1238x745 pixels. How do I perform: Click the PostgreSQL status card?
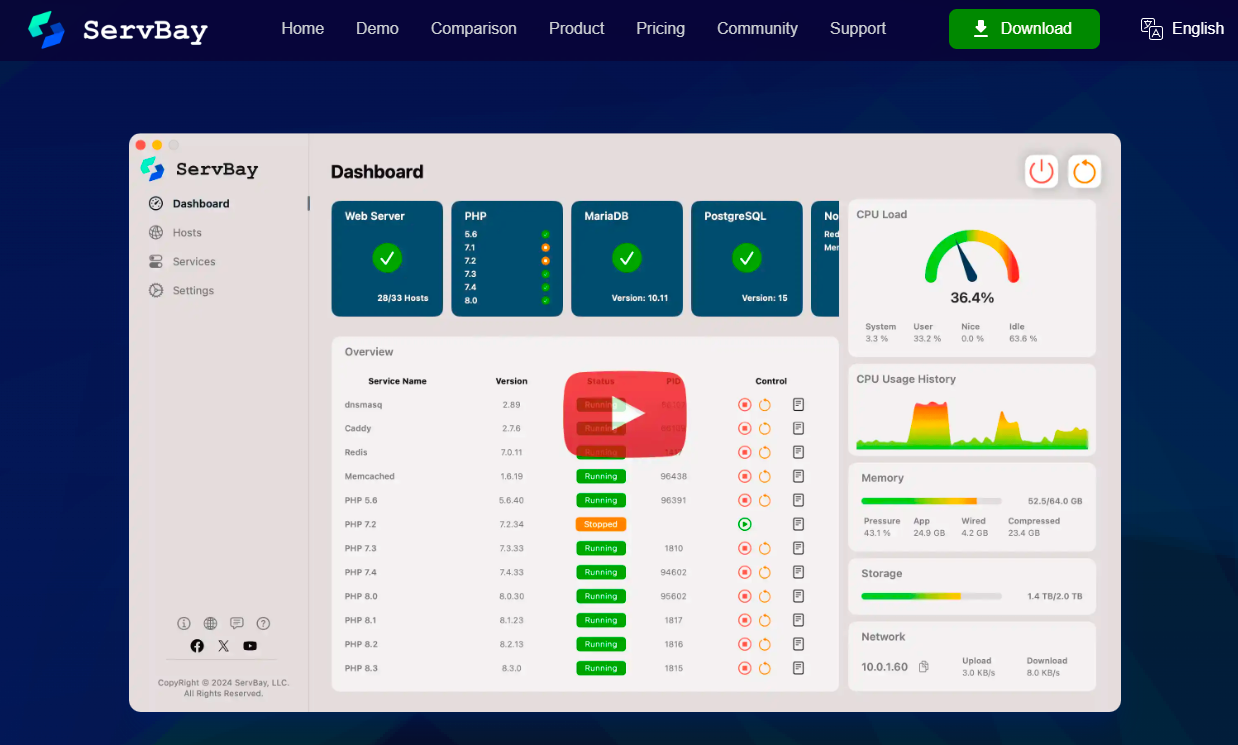coord(747,259)
